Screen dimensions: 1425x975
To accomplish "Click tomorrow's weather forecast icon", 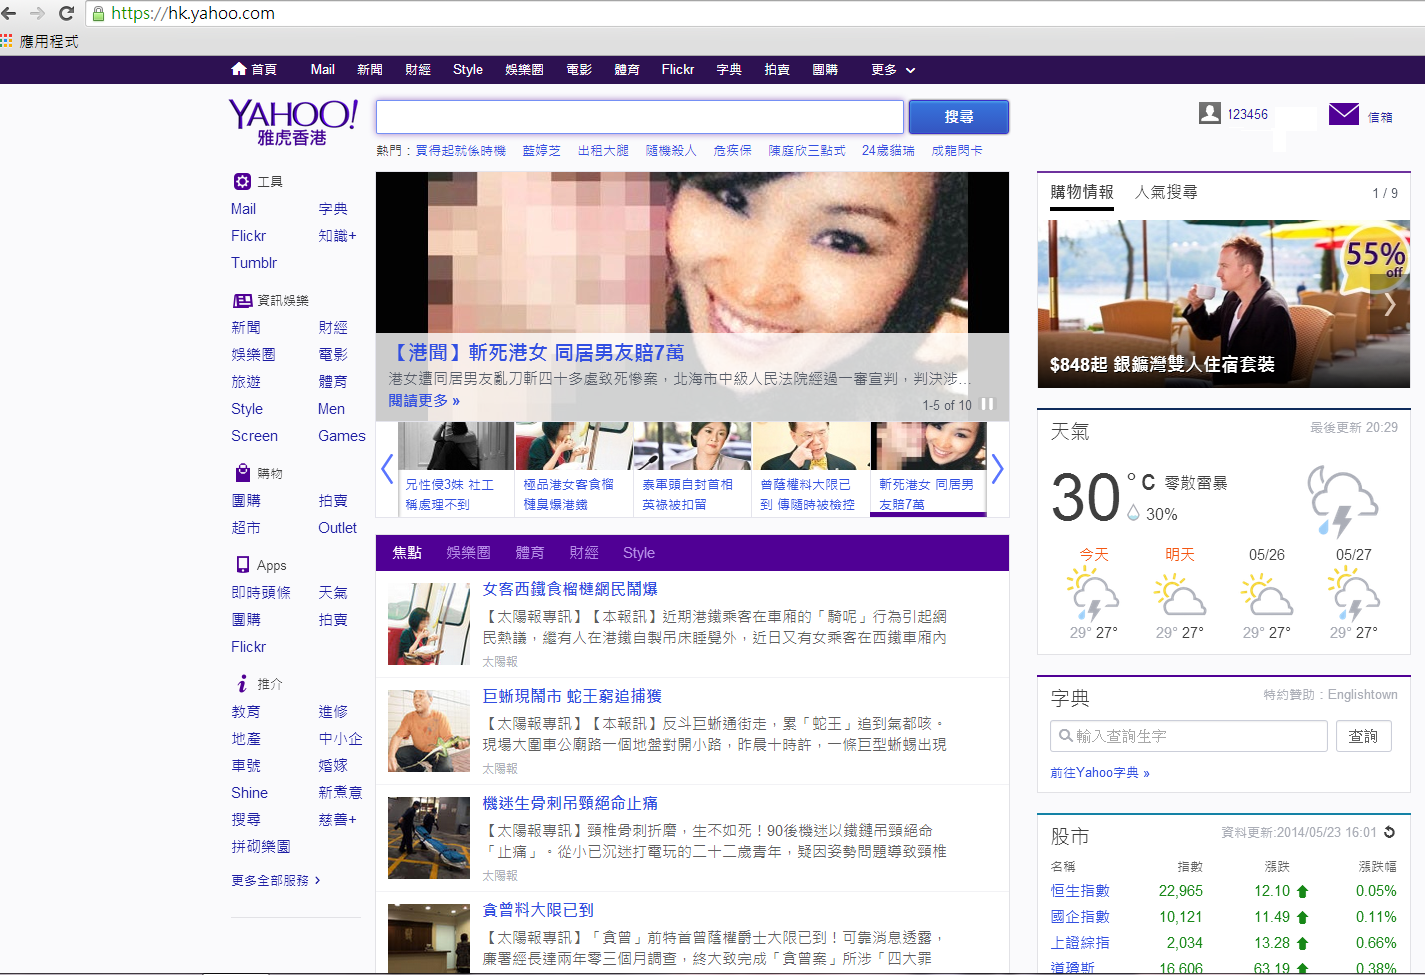I will [1180, 594].
